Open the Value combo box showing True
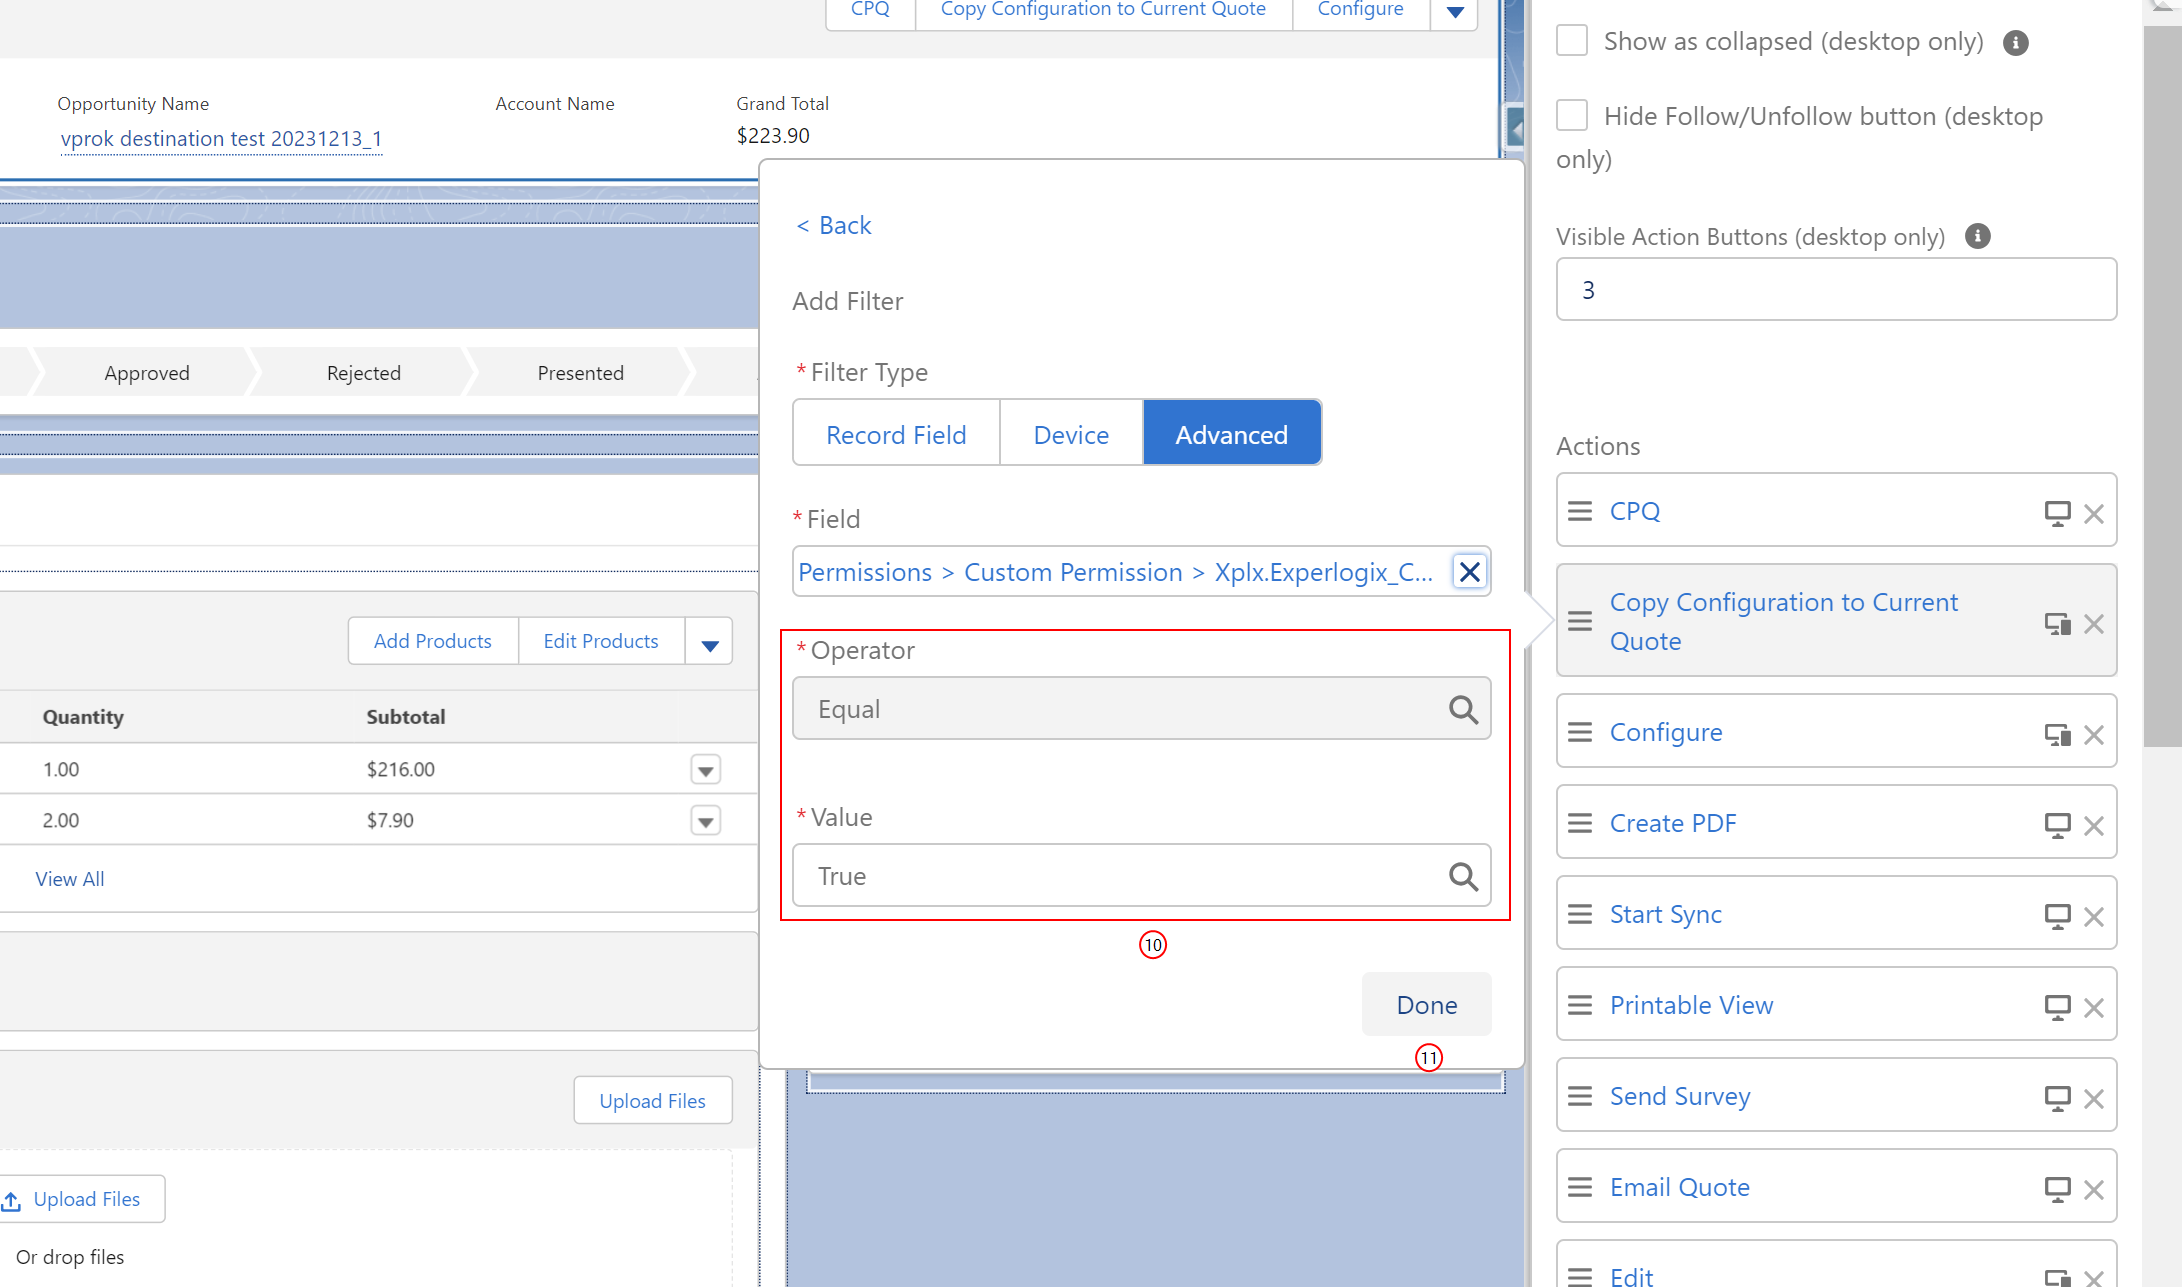The image size is (2182, 1287). [x=1141, y=876]
